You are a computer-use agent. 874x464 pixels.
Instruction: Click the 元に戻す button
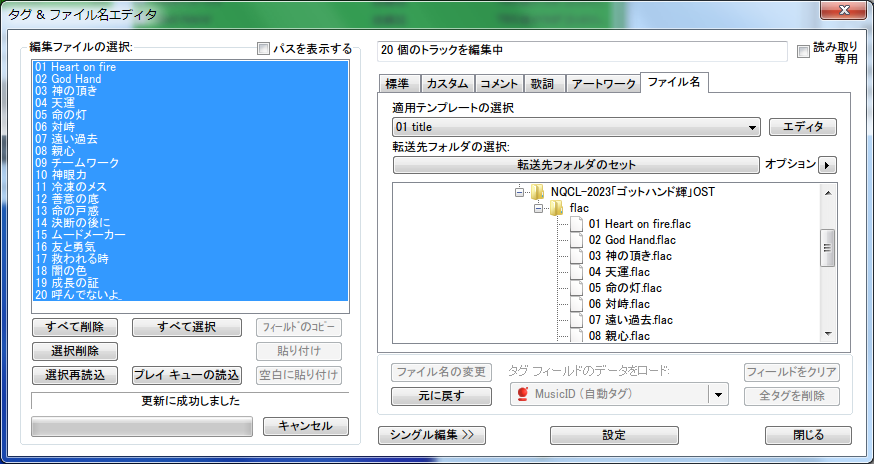coord(441,396)
